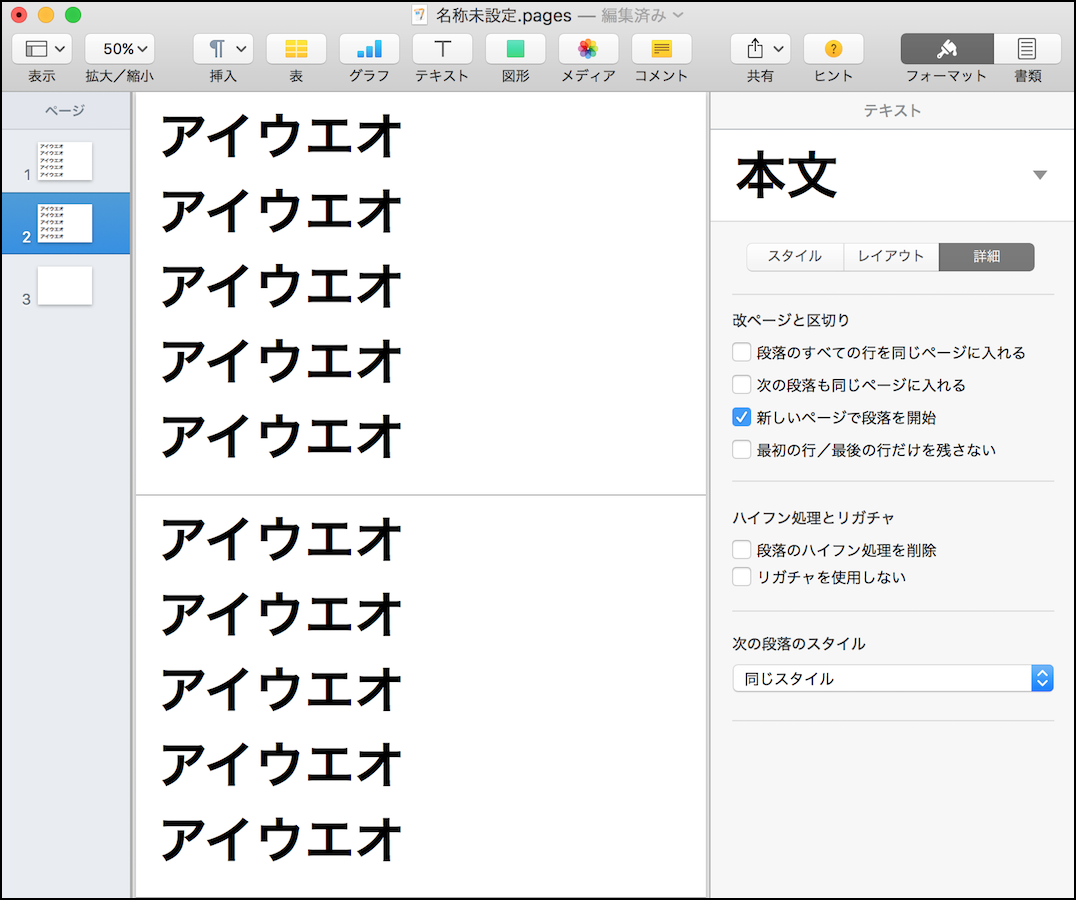Switch to the スタイル tab
This screenshot has height=900, width=1076.
tap(795, 257)
